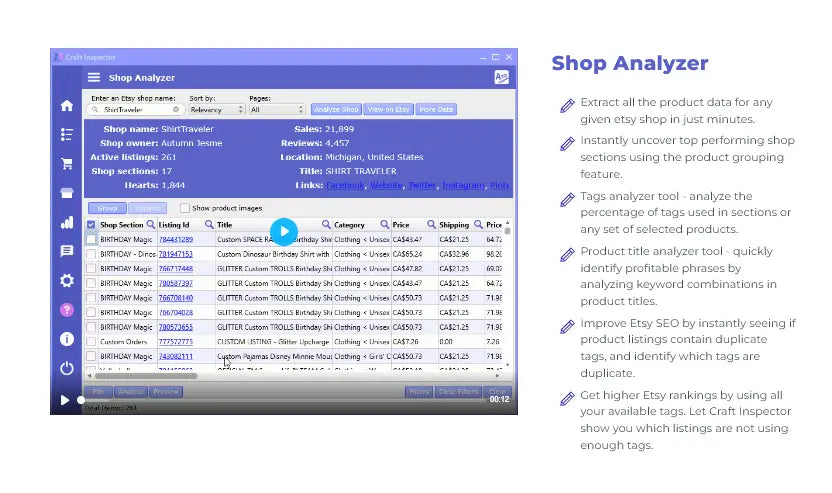Check the Custom Orders row checkbox
This screenshot has height=493, width=832.
(x=91, y=342)
